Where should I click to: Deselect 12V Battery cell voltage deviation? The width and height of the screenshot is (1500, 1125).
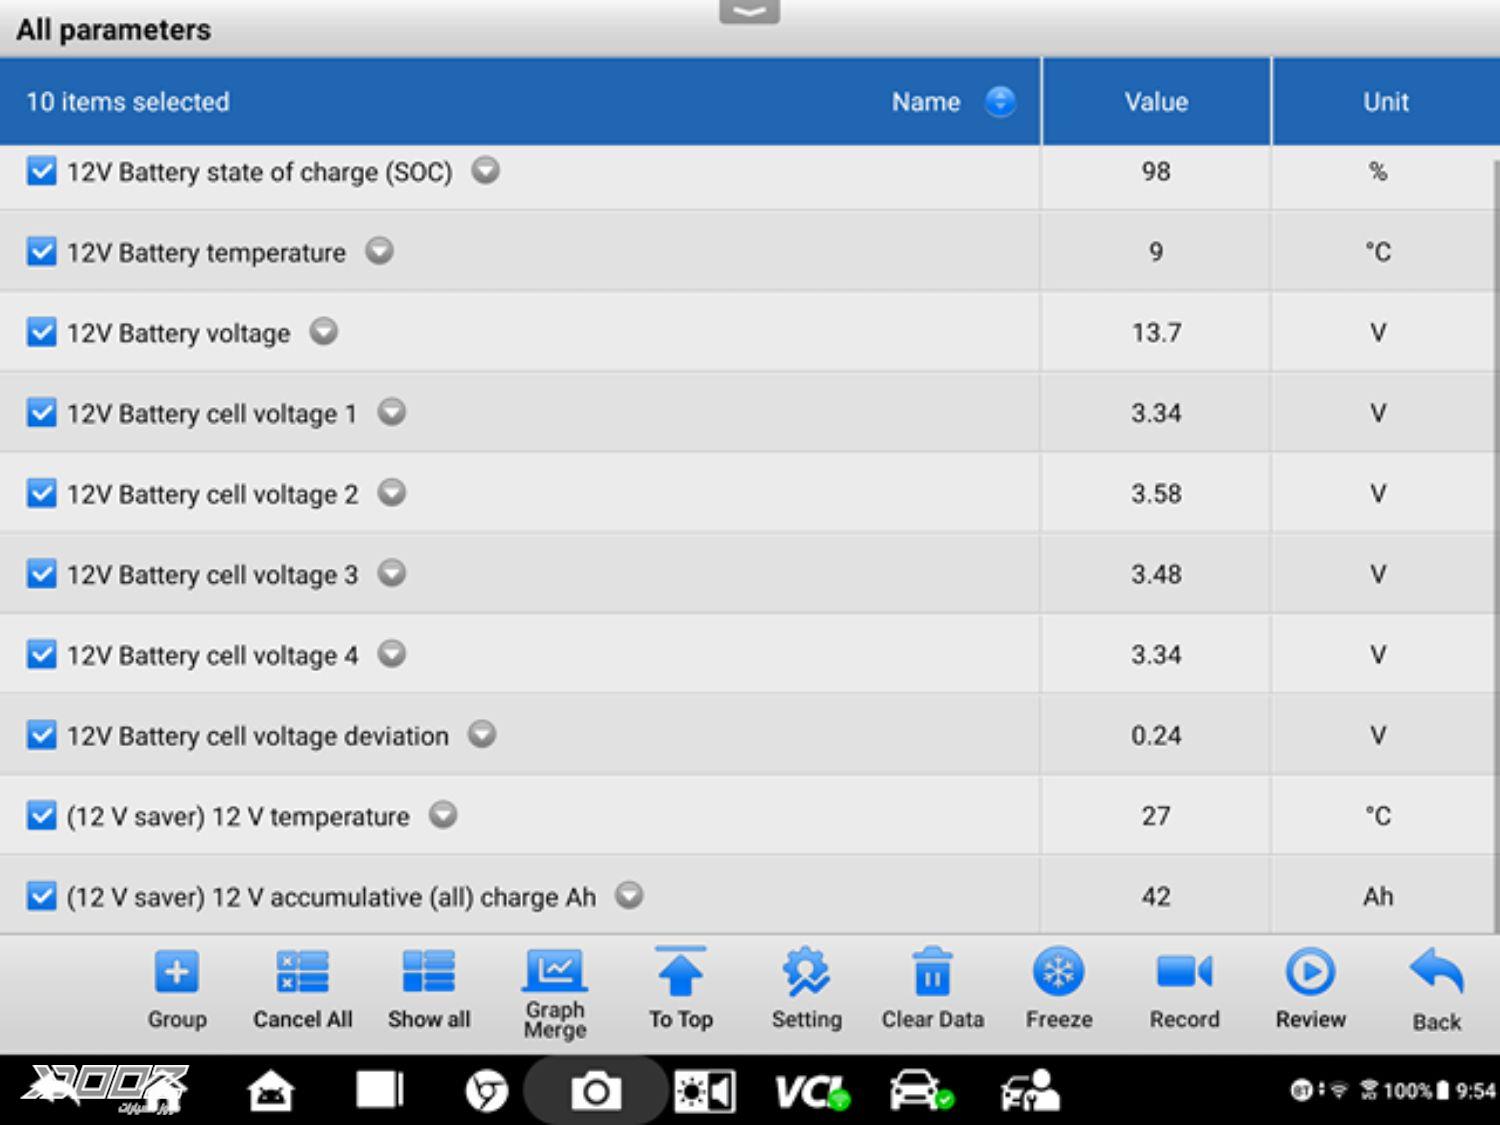click(41, 735)
